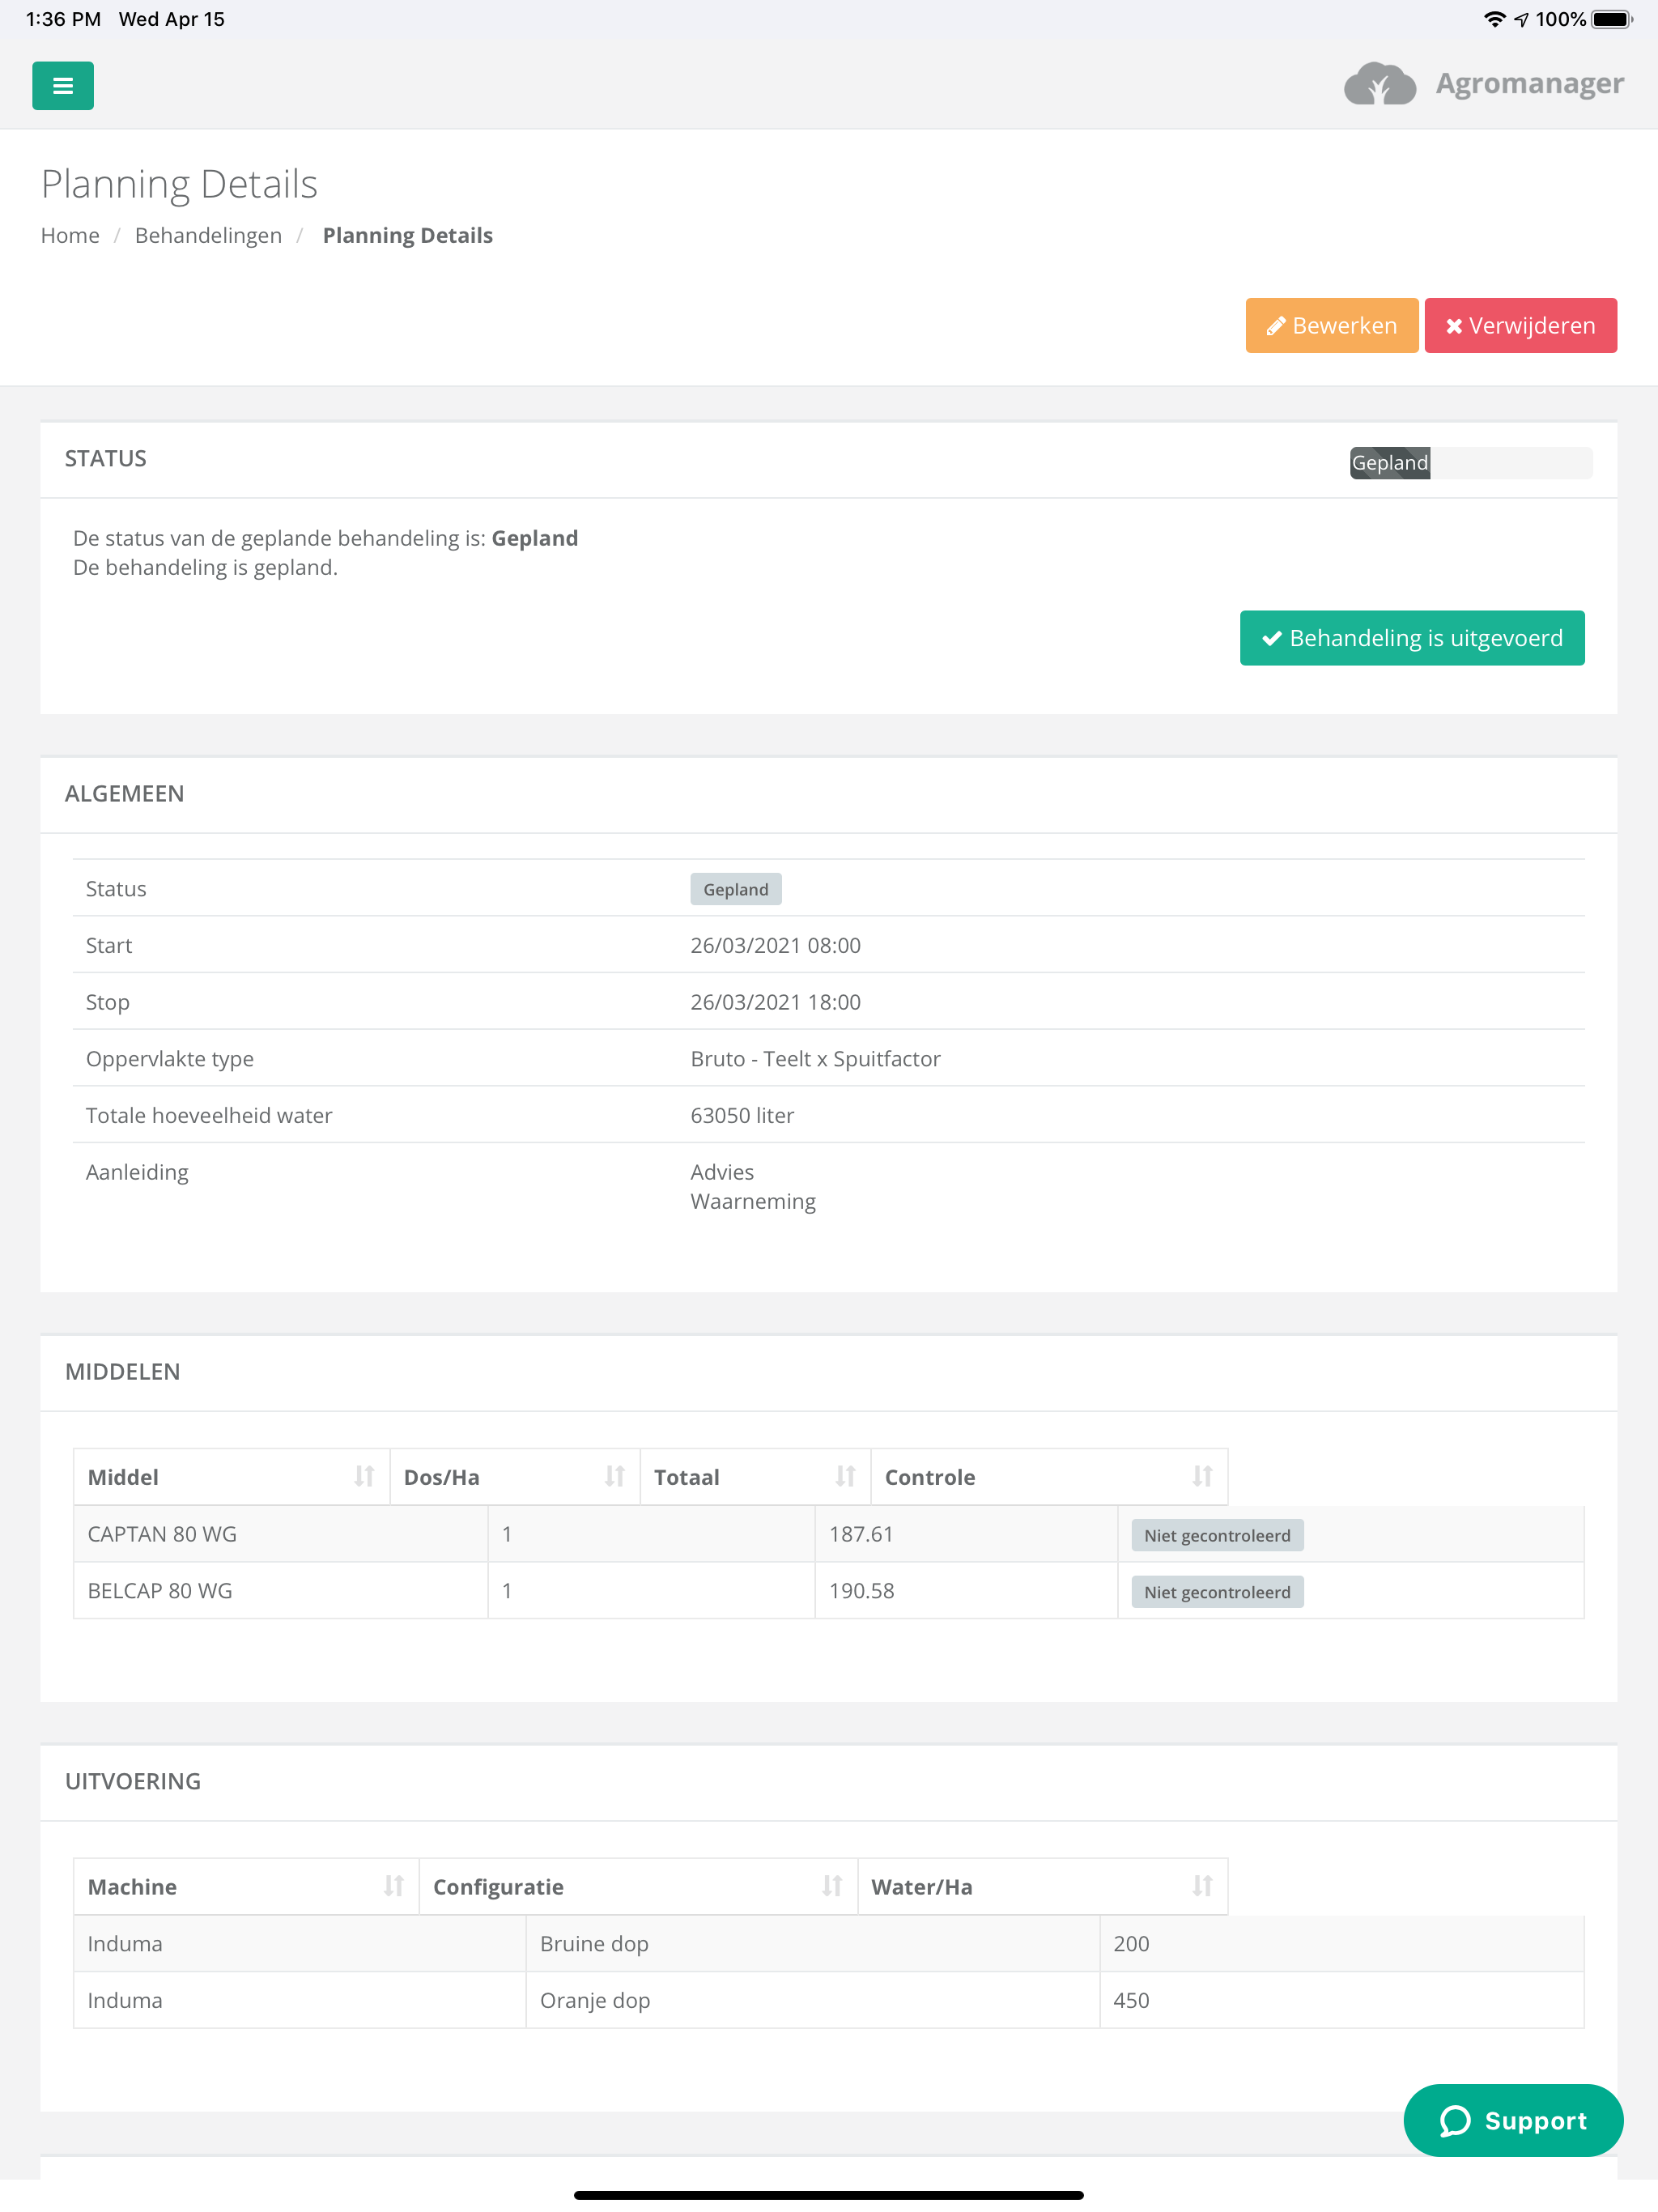The image size is (1658, 2212).
Task: Select the Induma Oranje dop row
Action: [828, 2000]
